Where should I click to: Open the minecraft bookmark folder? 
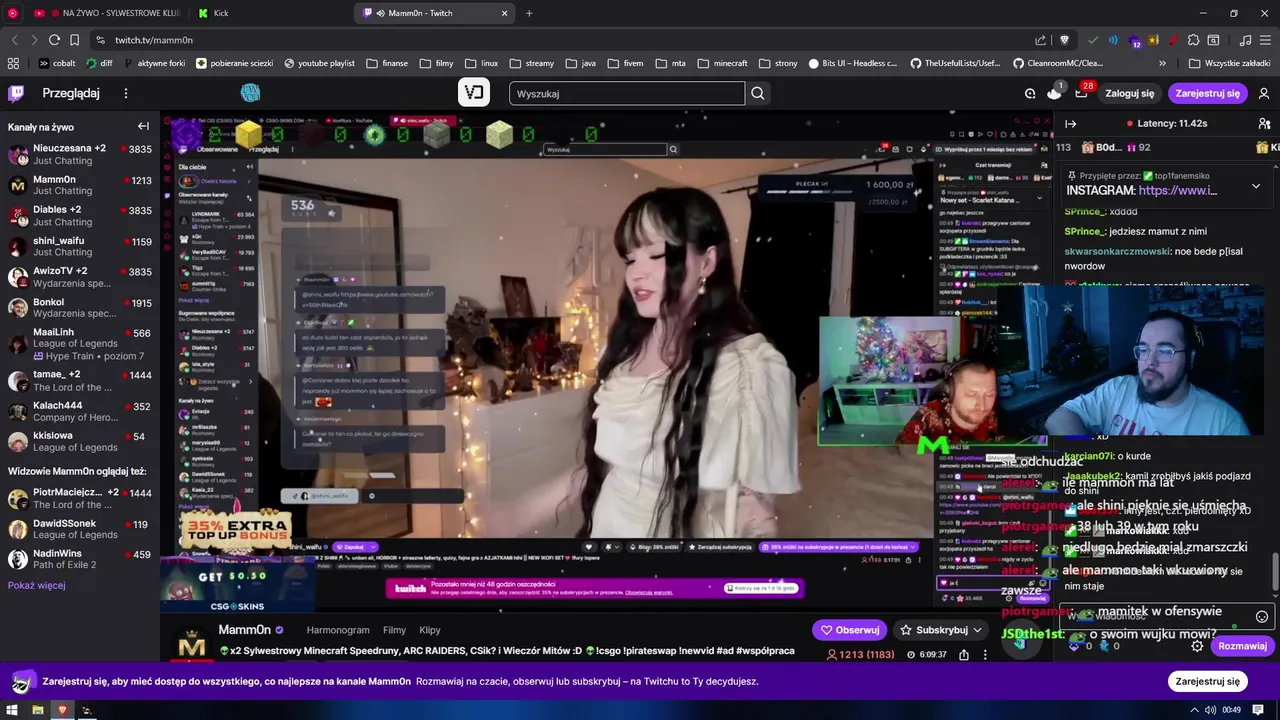(x=722, y=63)
